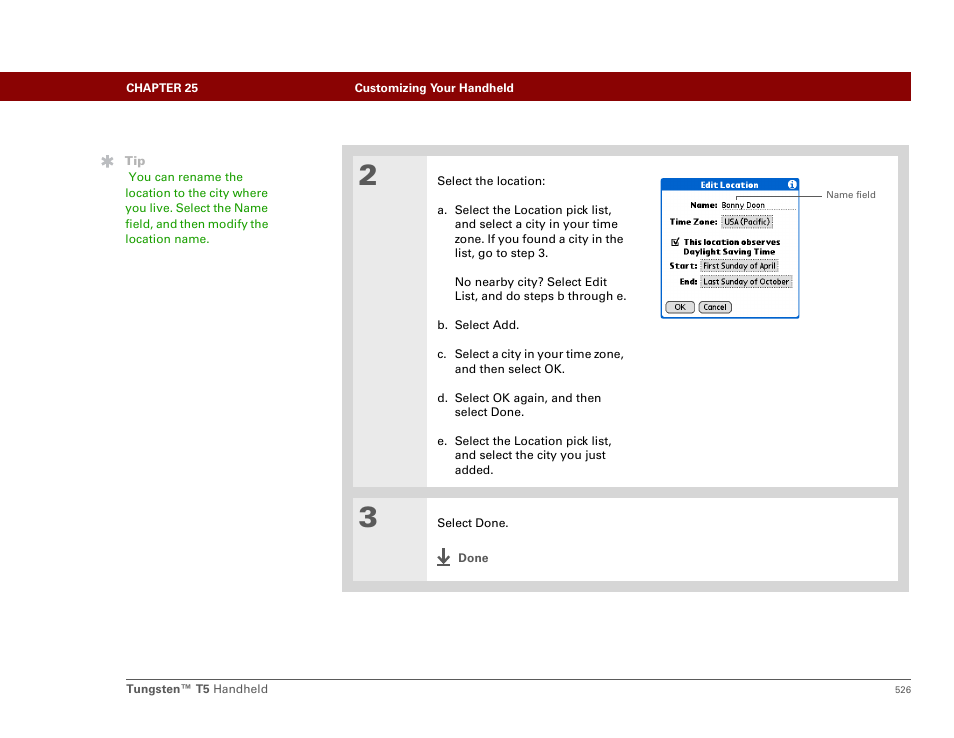Click the page number 526
The image size is (954, 738).
pyautogui.click(x=903, y=690)
